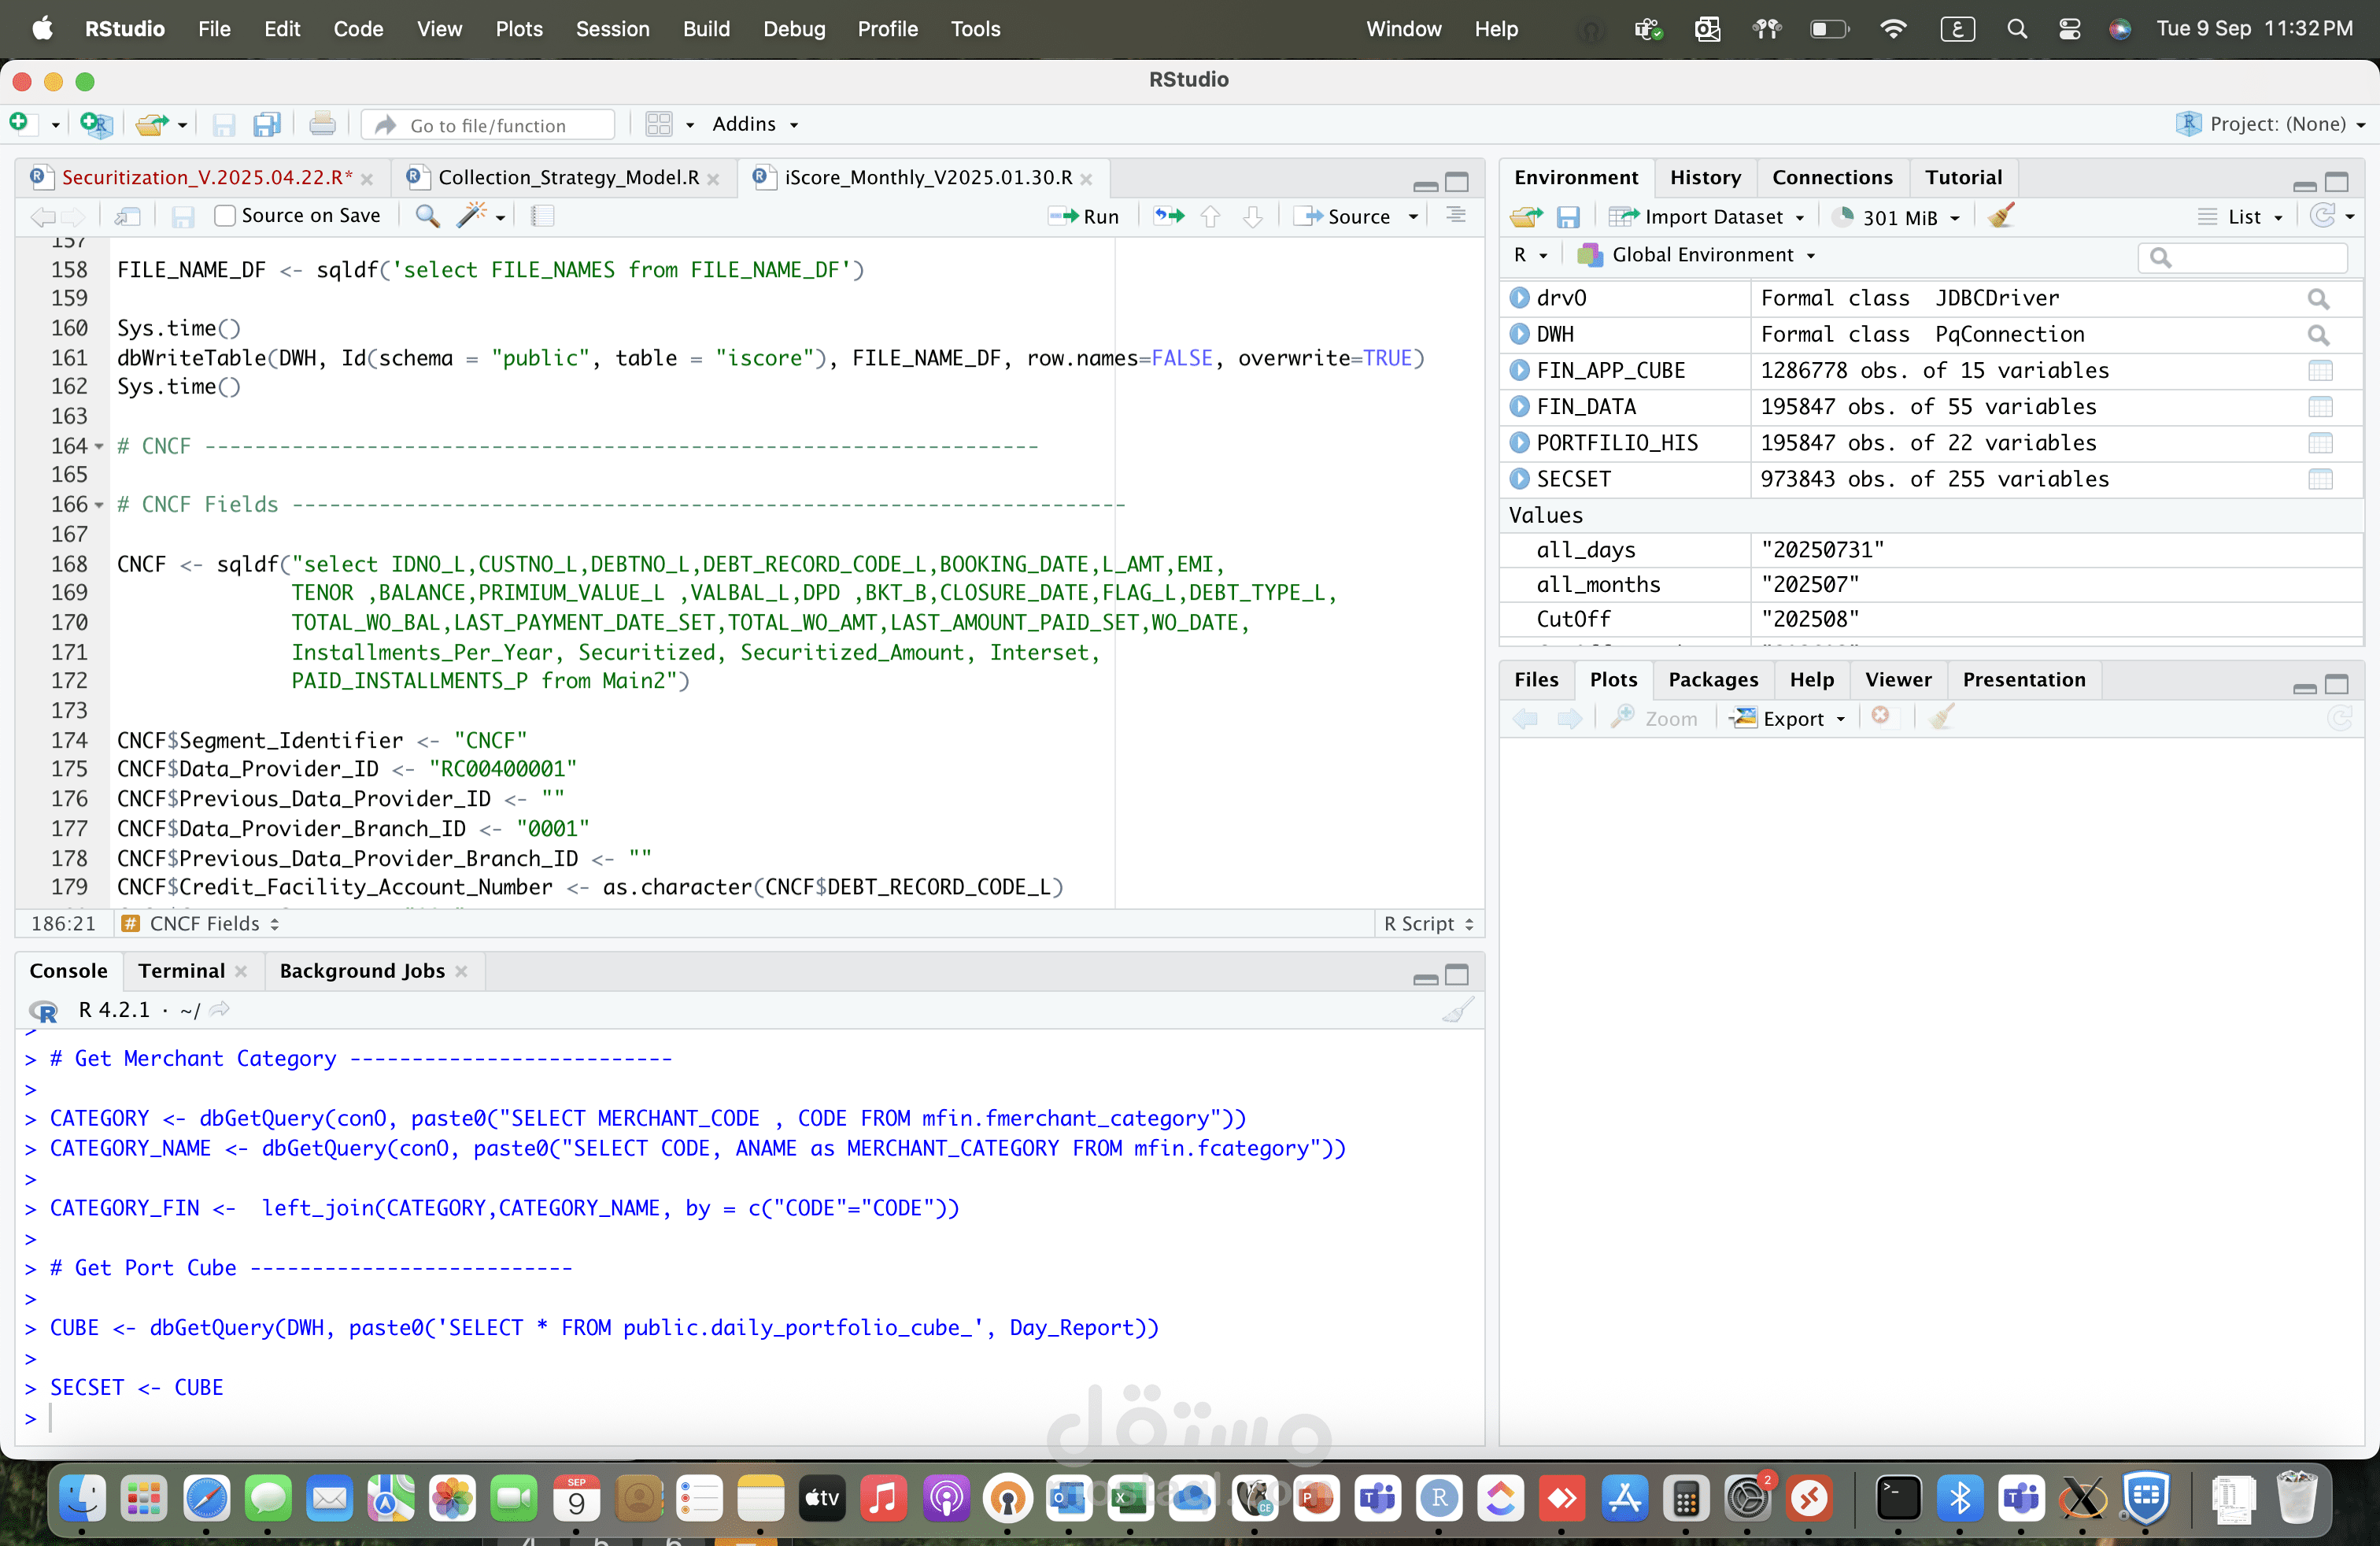Click the find/replace magnifier in editor toolbar
2380x1546 pixels.
click(427, 216)
